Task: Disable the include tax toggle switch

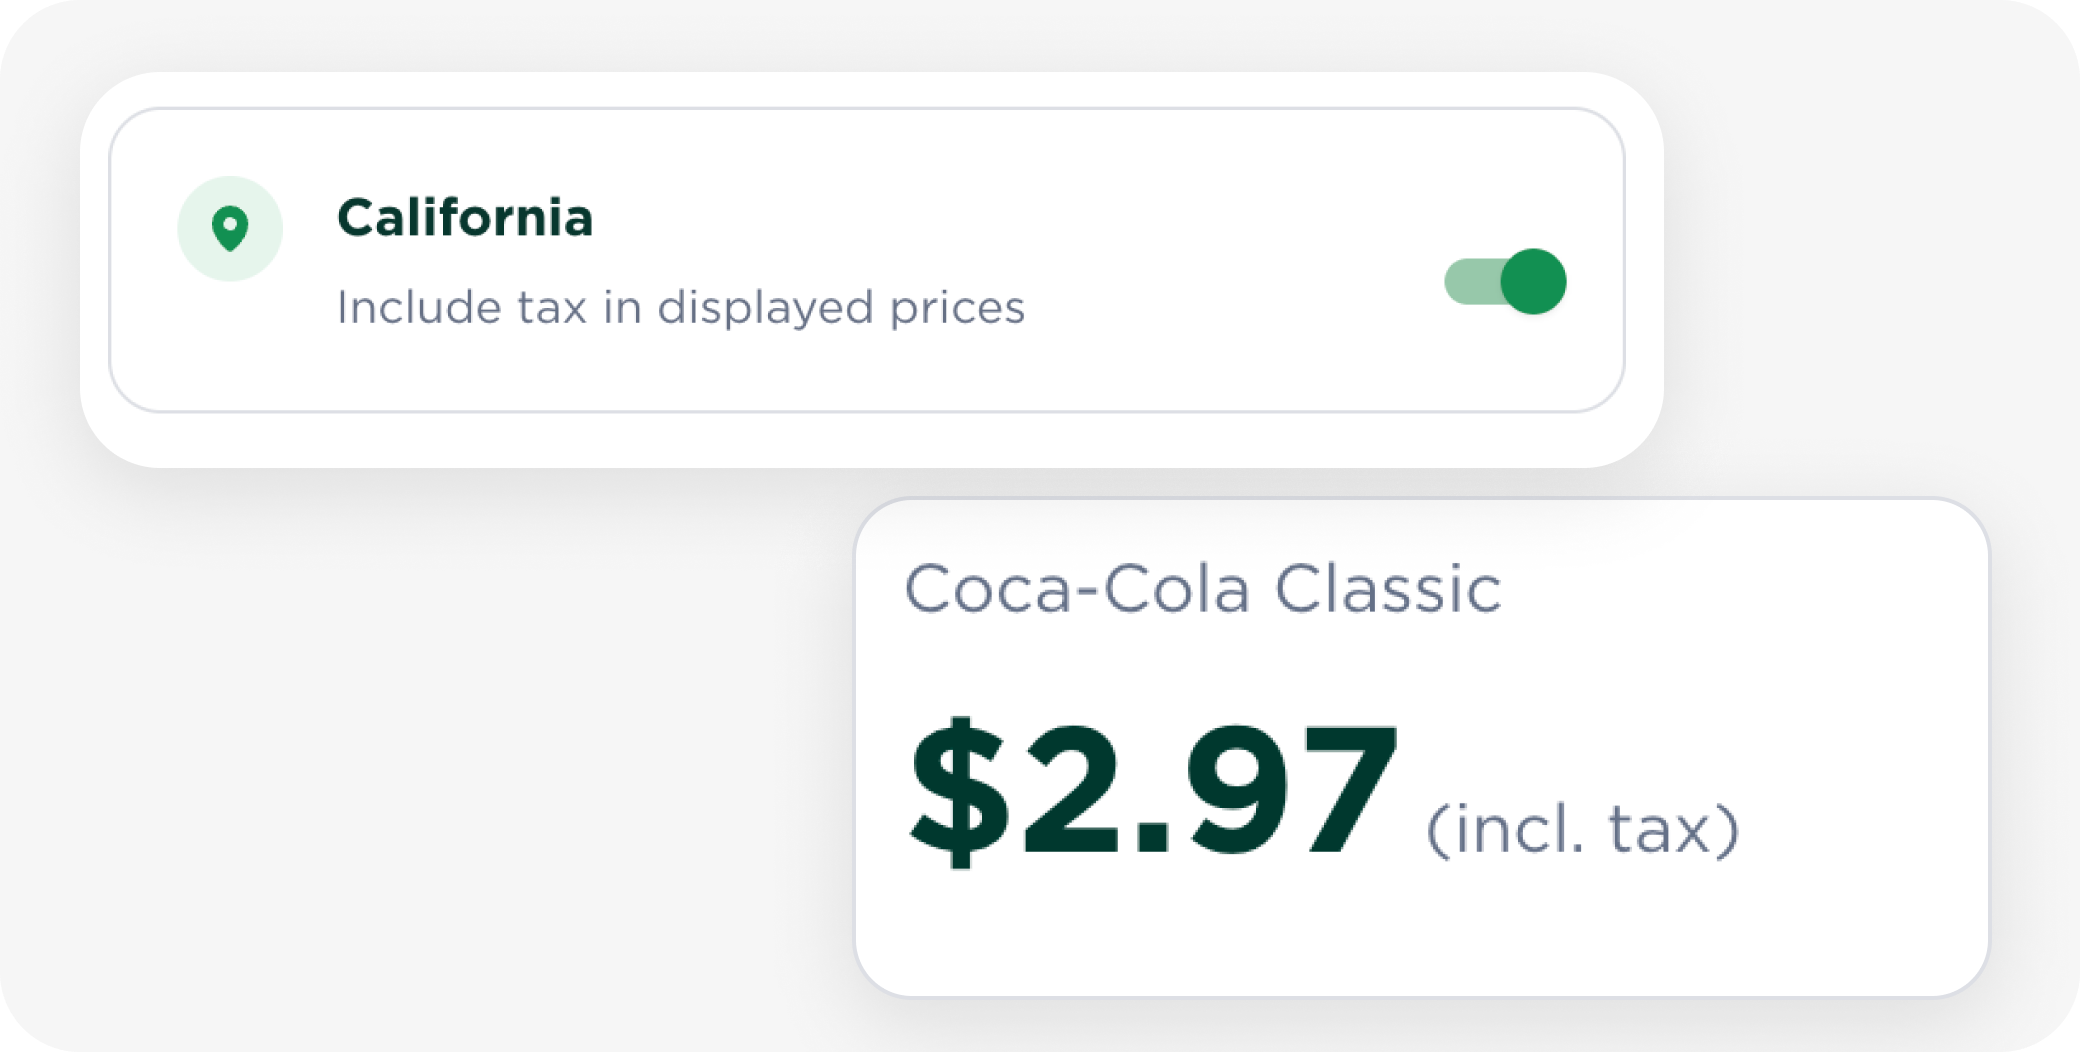Action: coord(1505,281)
